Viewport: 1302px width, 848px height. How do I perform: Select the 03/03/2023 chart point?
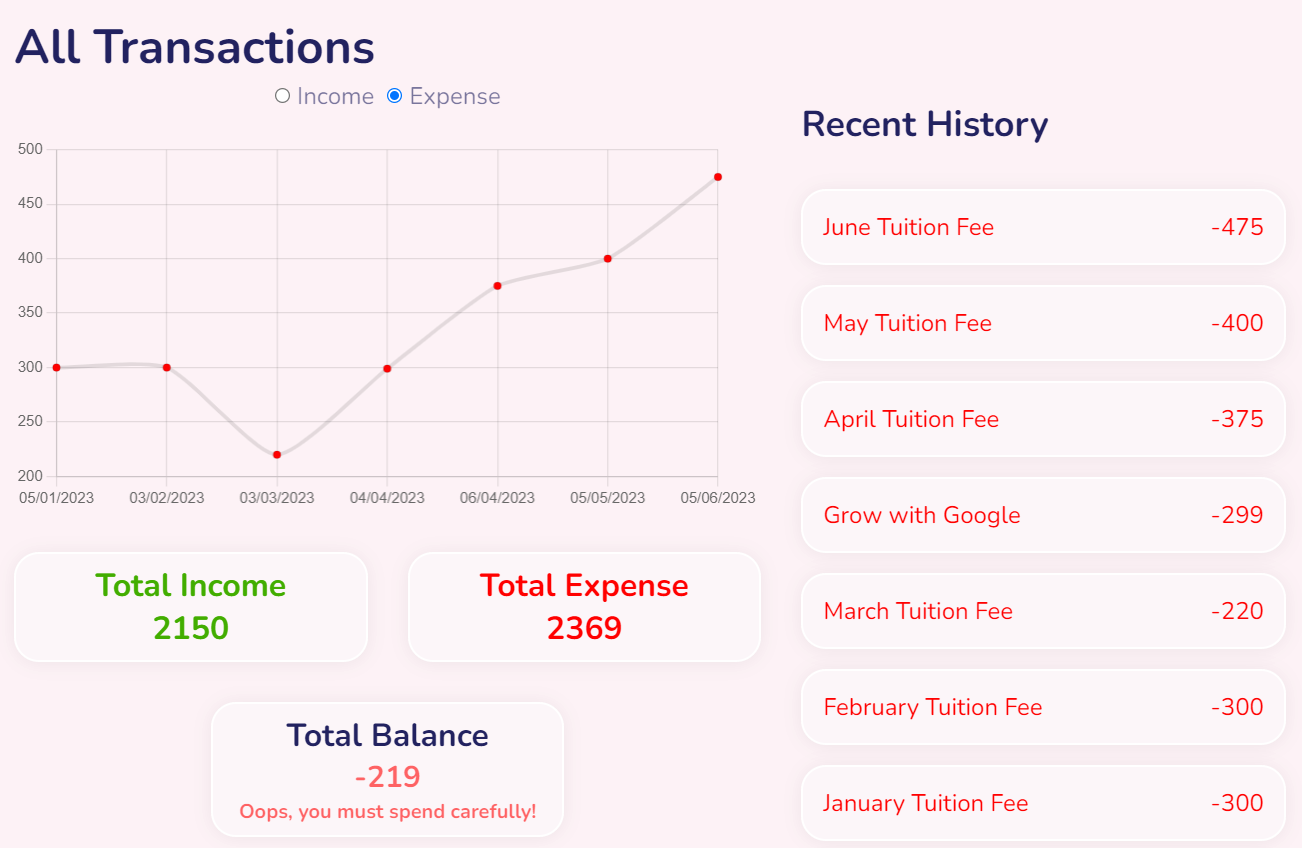point(277,456)
